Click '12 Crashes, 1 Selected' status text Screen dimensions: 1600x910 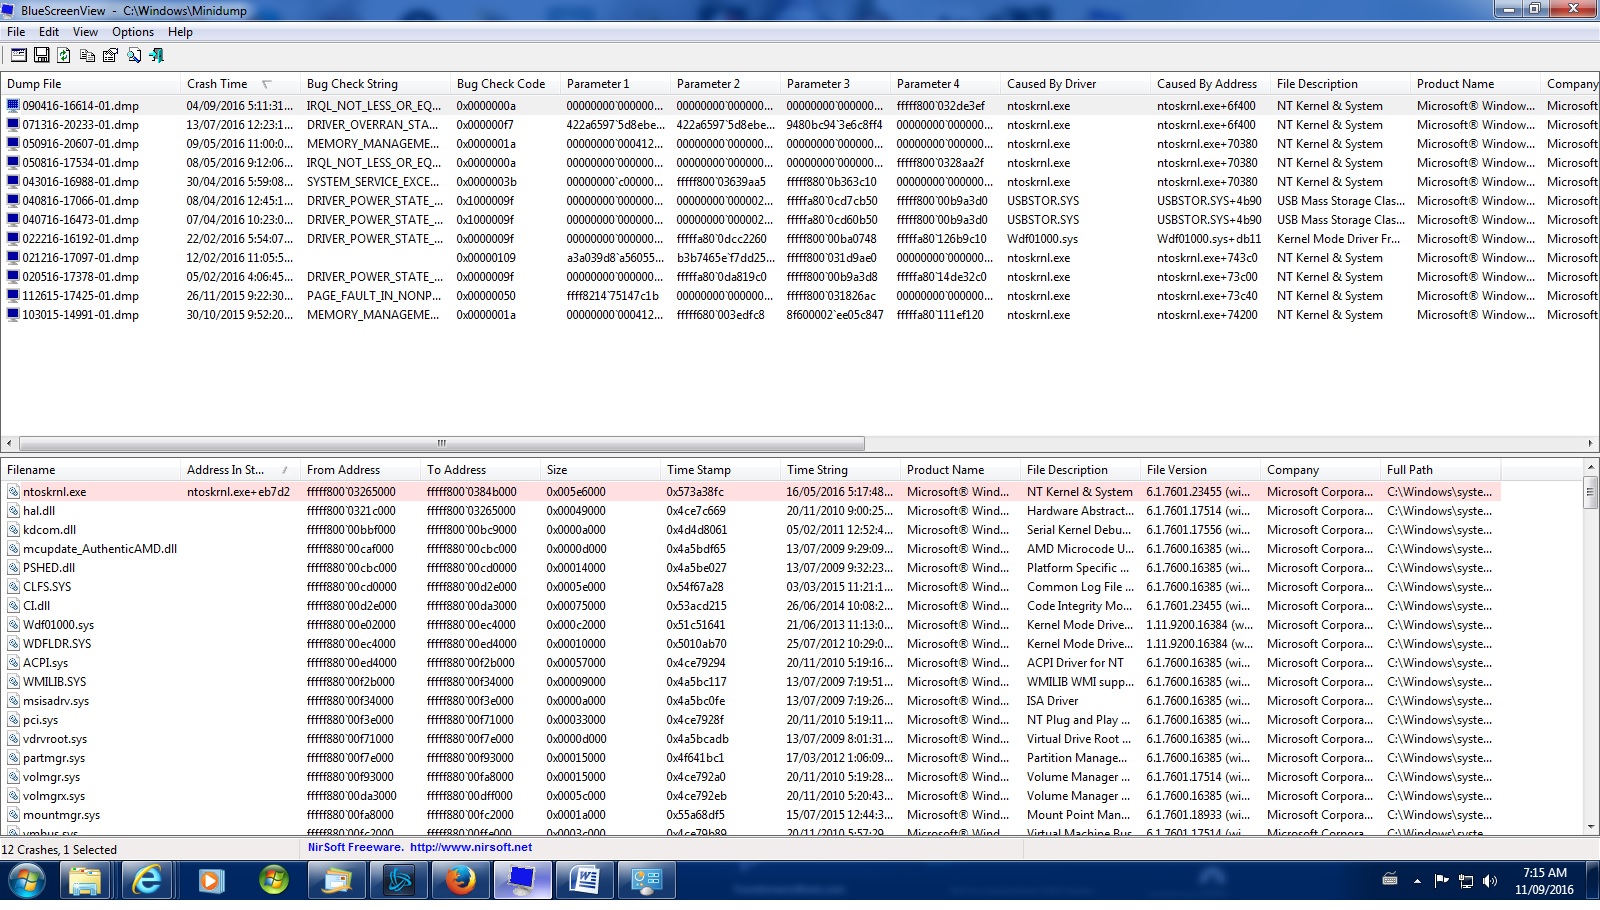59,850
